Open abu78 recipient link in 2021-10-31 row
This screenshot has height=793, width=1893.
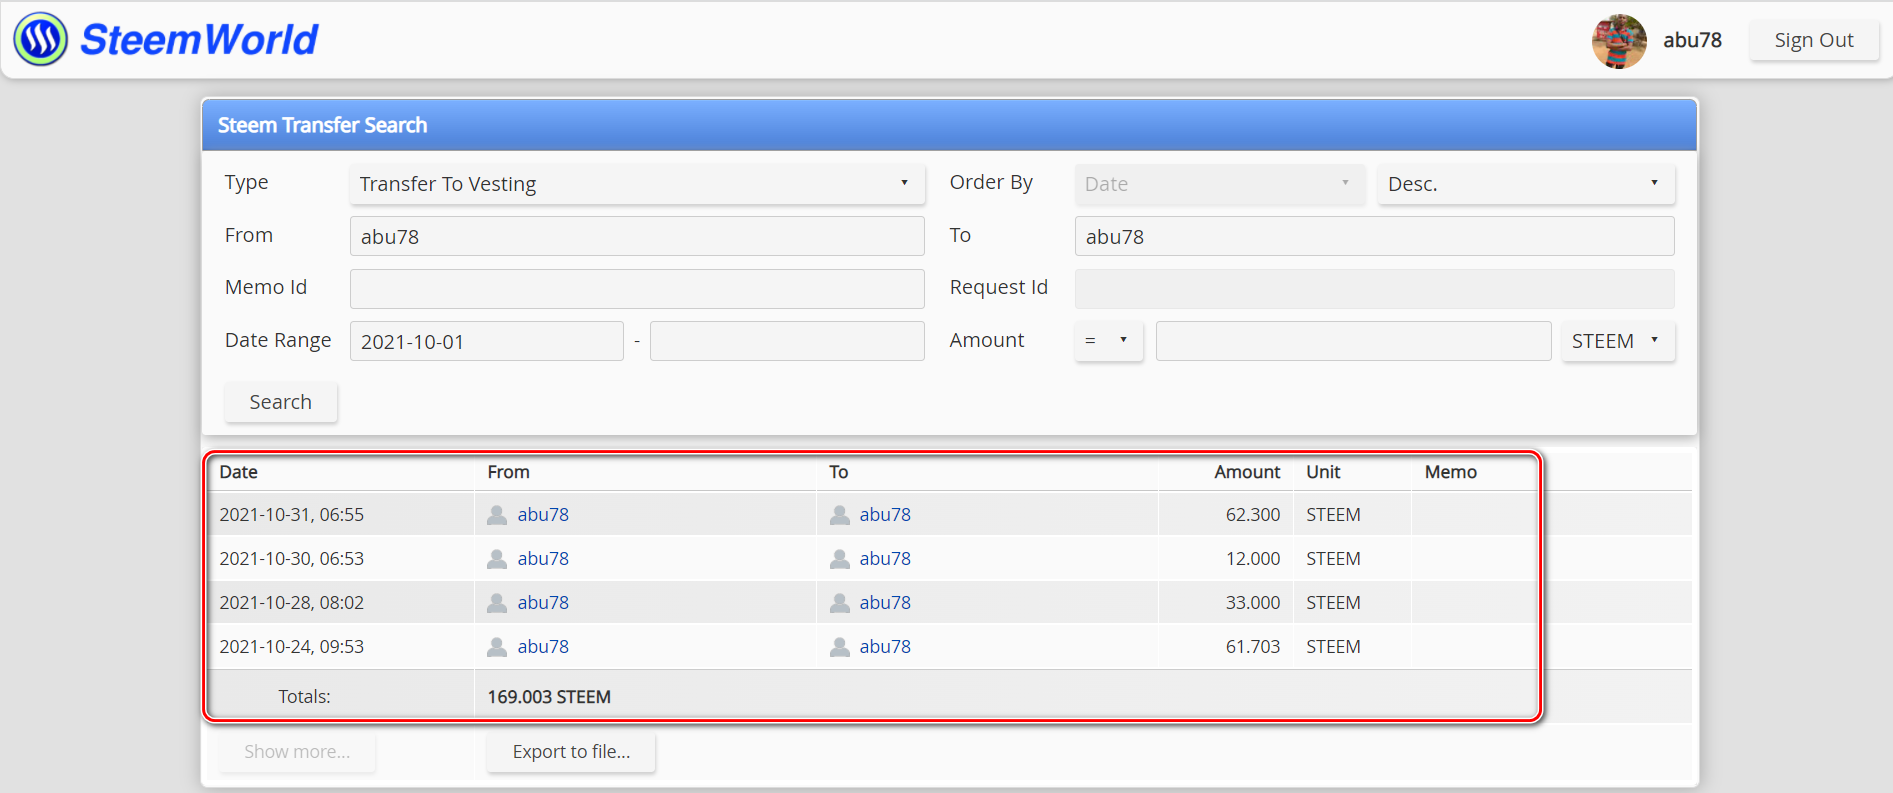pos(885,515)
